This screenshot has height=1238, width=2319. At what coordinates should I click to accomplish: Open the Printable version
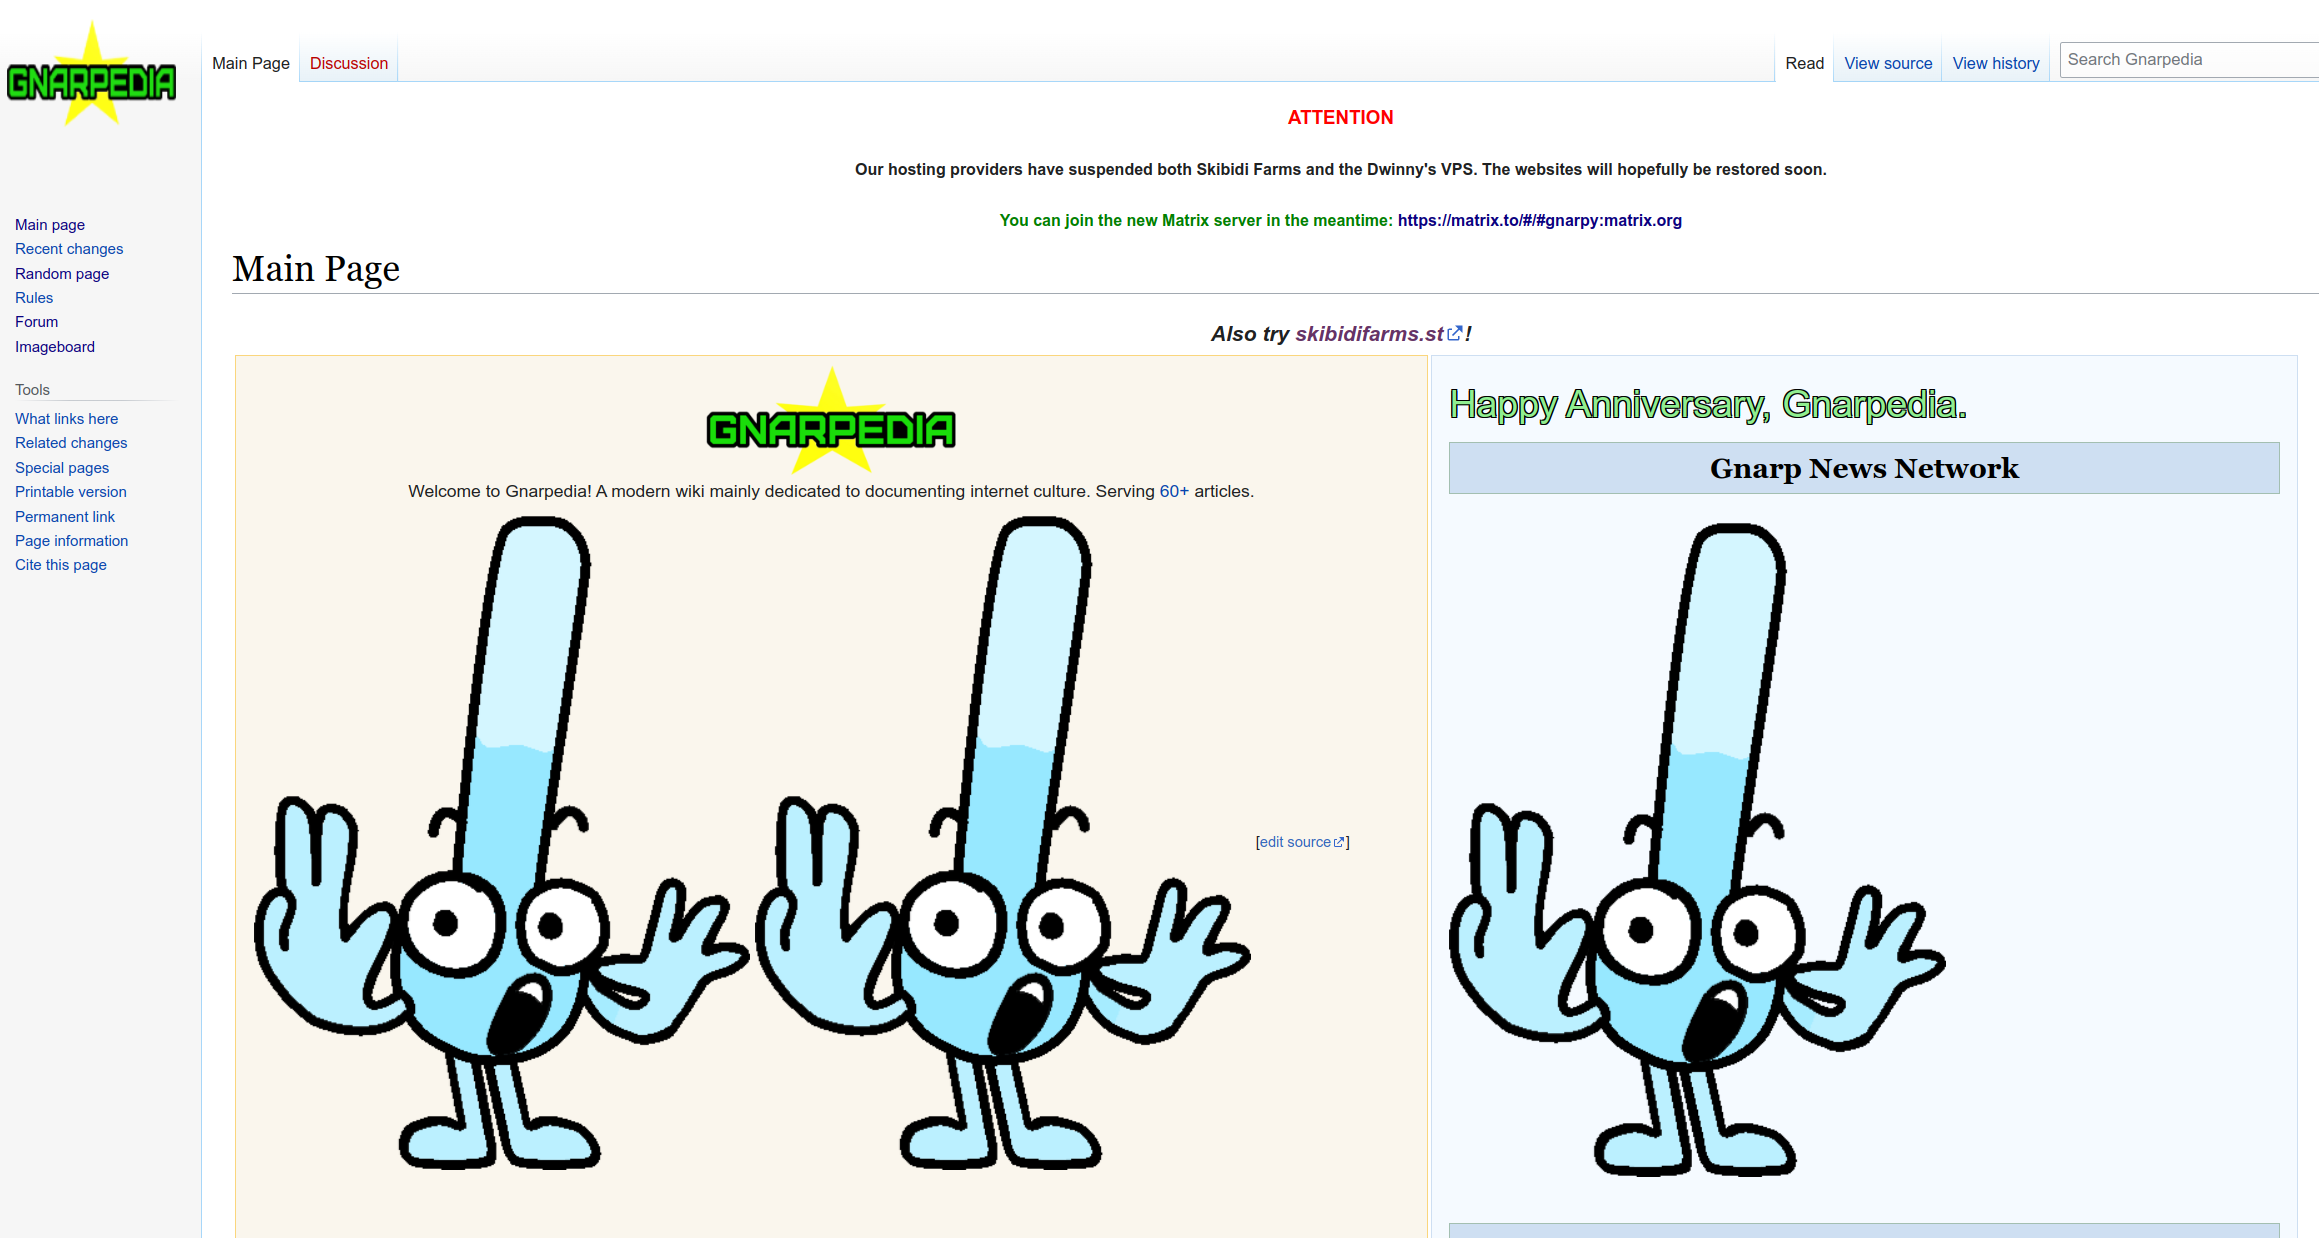[x=71, y=492]
